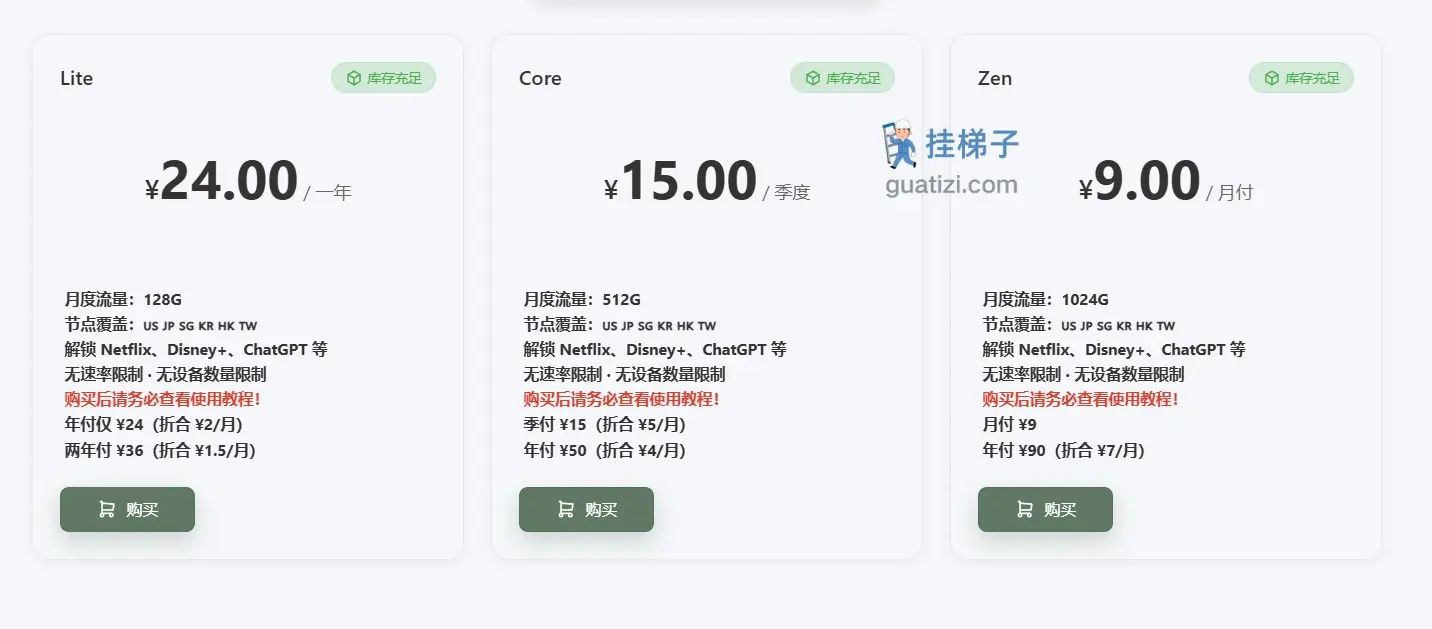Select the Lite plan title

(76, 78)
